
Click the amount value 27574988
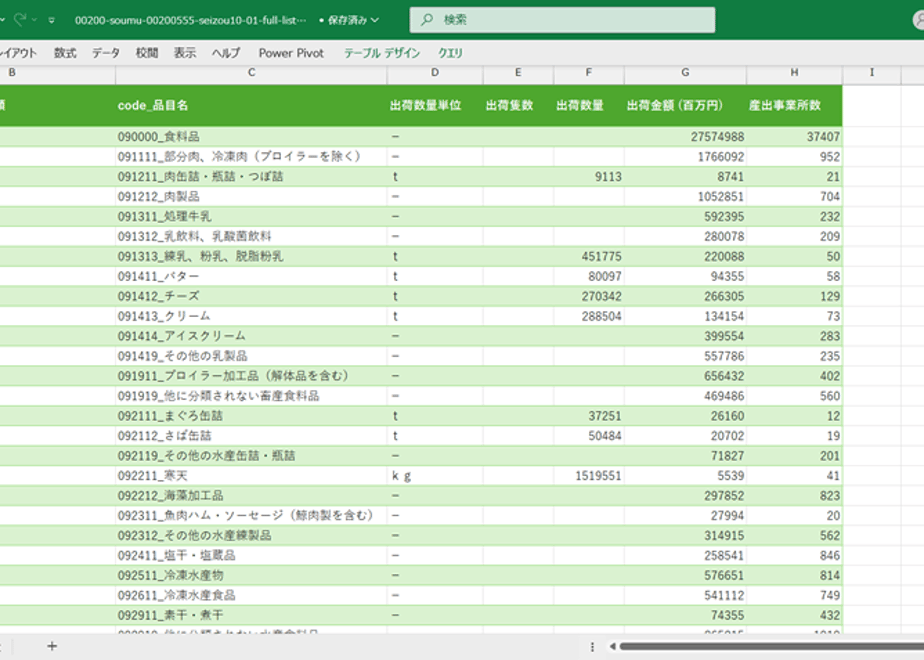coord(717,137)
